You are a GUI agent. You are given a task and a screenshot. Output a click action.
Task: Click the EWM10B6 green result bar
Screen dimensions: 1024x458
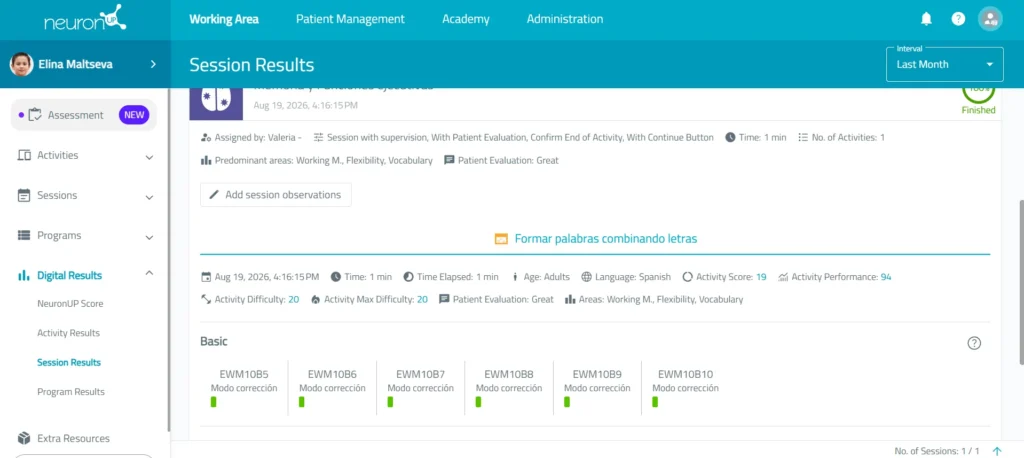[x=302, y=402]
